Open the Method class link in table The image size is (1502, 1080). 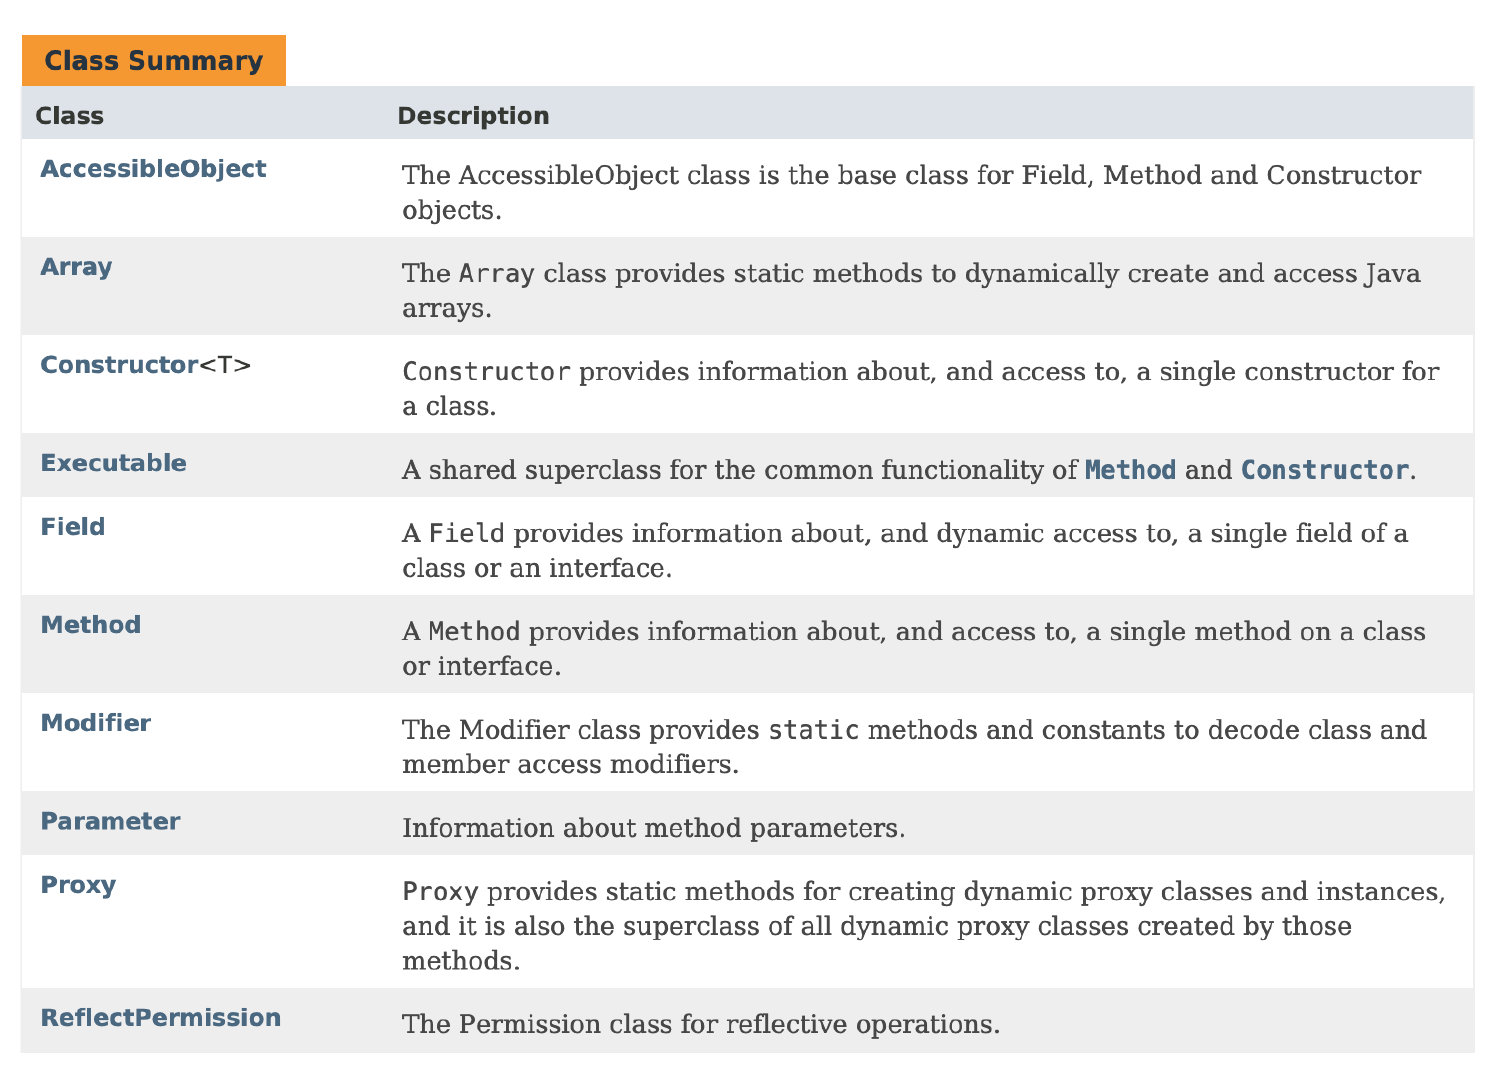90,625
